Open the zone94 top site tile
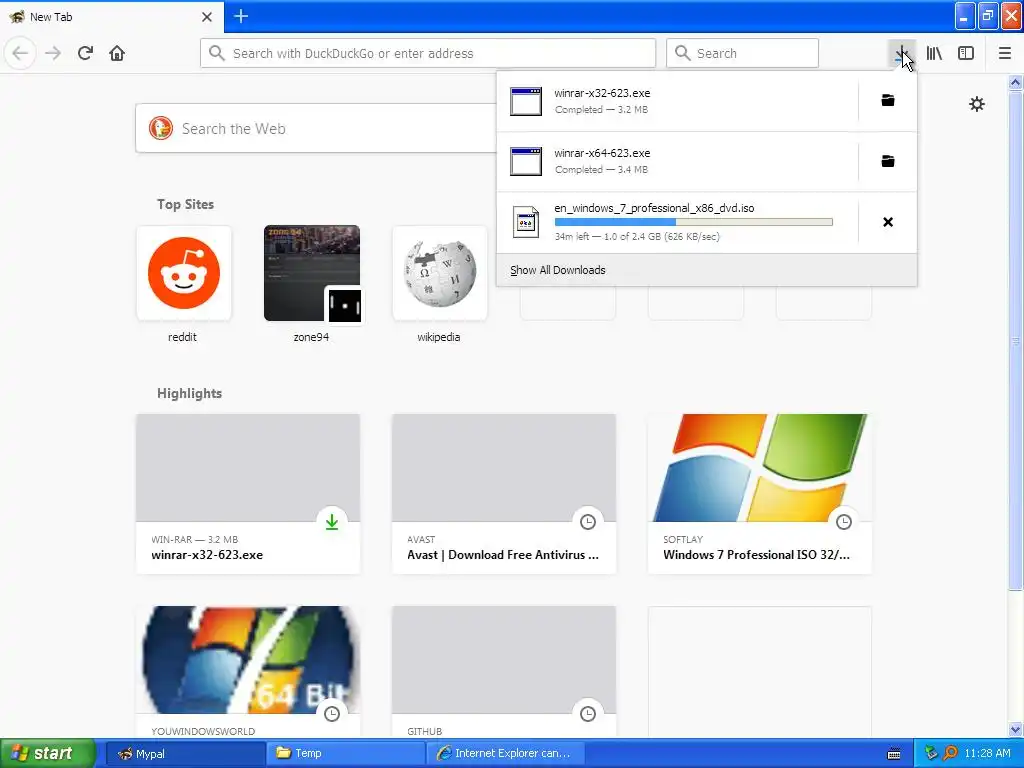This screenshot has height=768, width=1024. coord(312,273)
